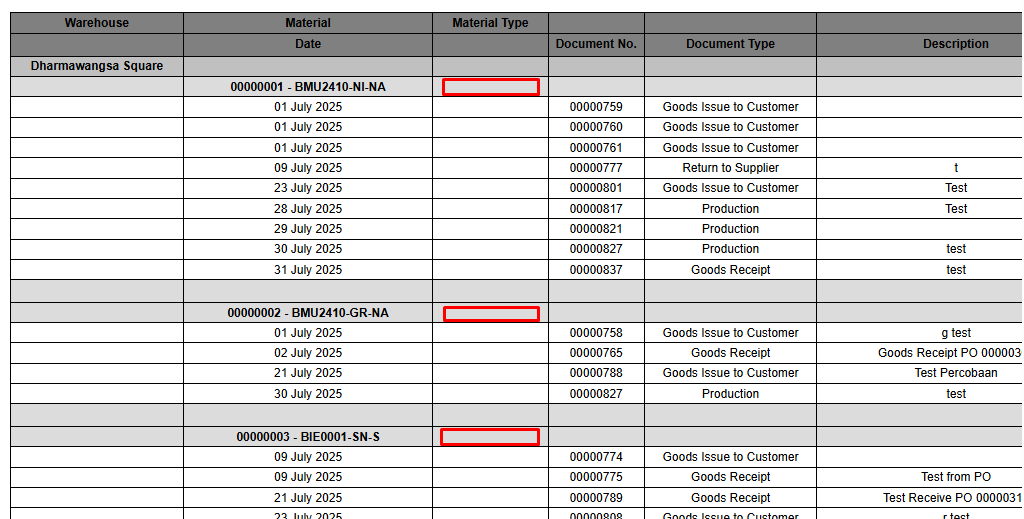Viewport: 1024px width, 519px height.
Task: Click the Test from PO description cell
Action: (x=955, y=477)
